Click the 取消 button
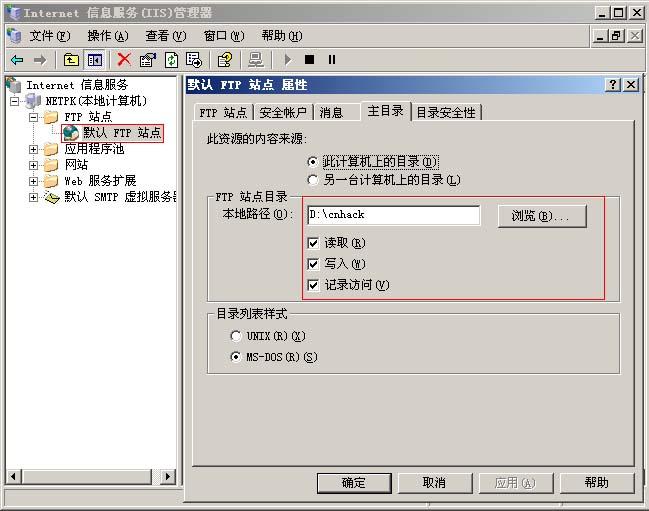This screenshot has width=649, height=511. (x=435, y=483)
